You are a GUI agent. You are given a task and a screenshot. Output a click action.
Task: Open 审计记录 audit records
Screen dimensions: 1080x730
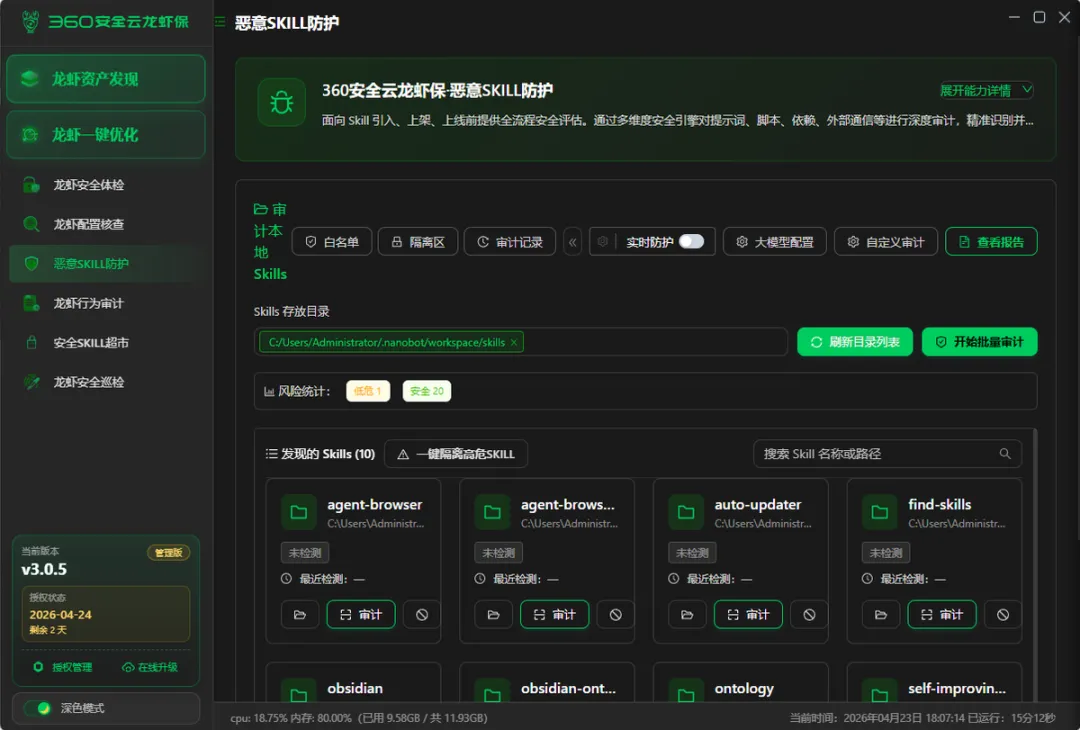(x=510, y=242)
